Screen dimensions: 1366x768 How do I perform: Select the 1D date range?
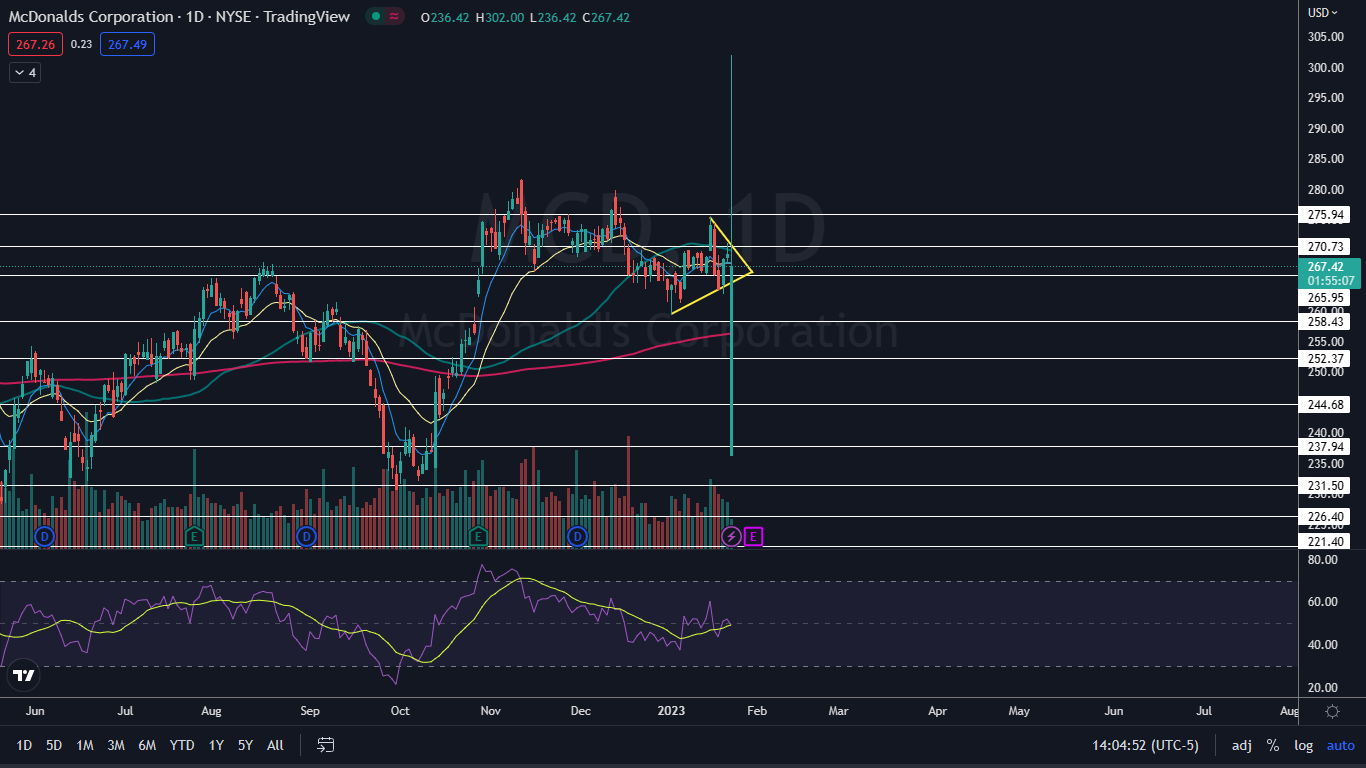[x=24, y=745]
